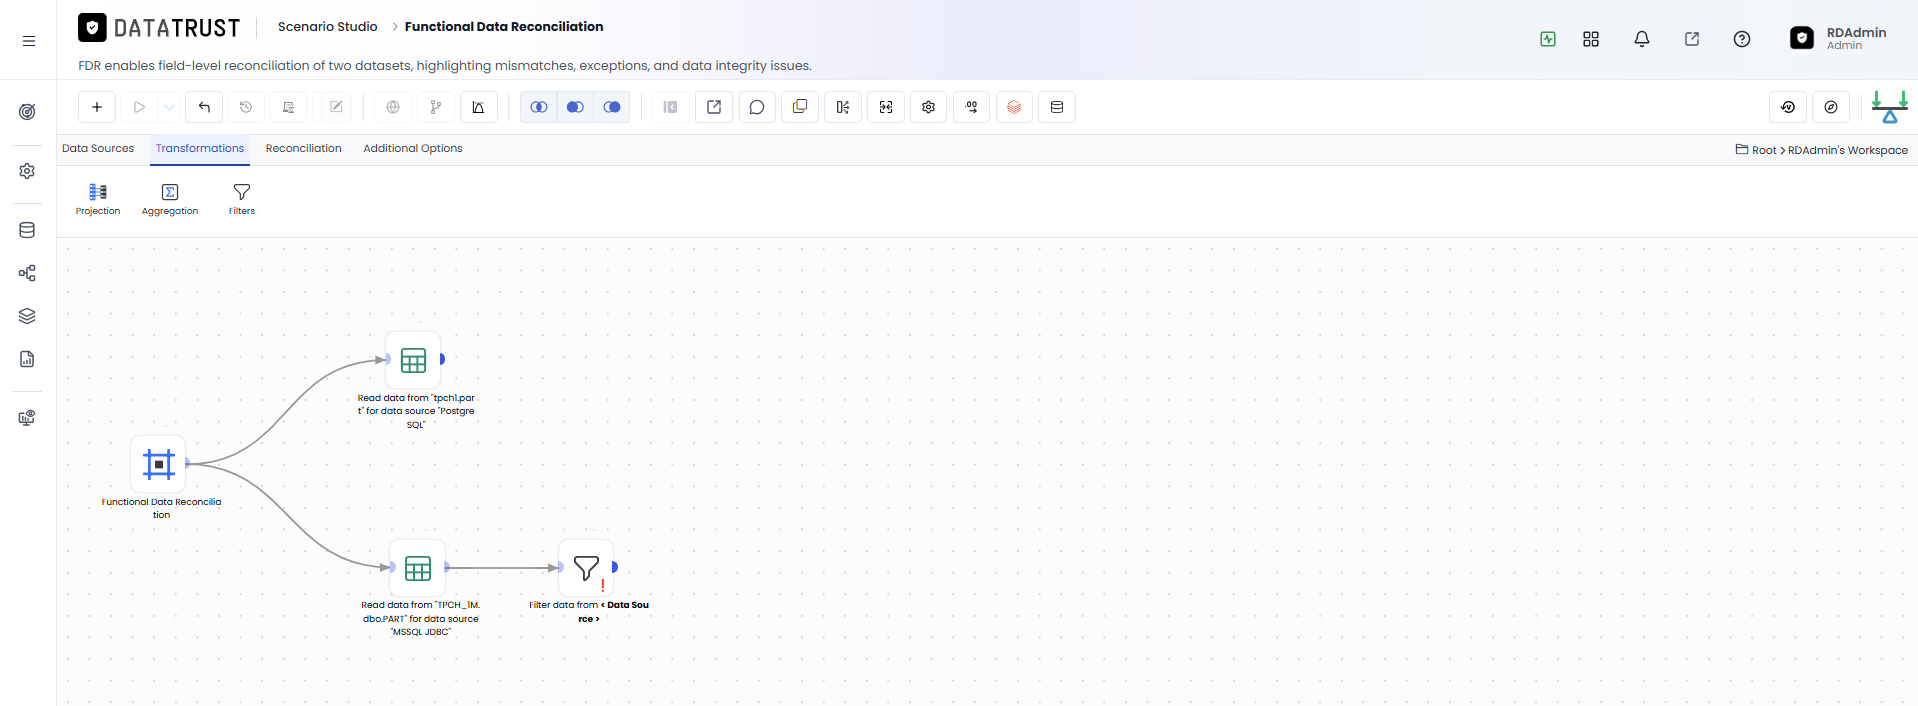
Task: Open the Additional Options tab
Action: click(x=413, y=149)
